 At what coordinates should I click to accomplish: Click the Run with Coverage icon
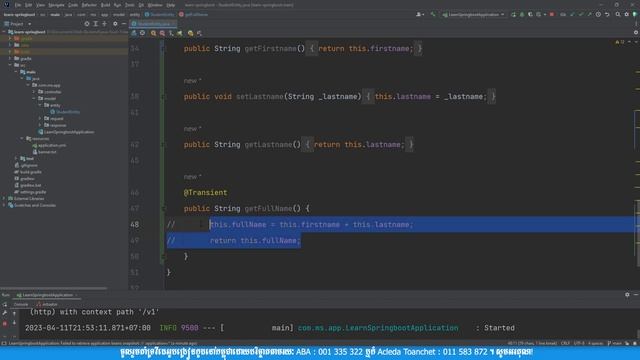530,14
